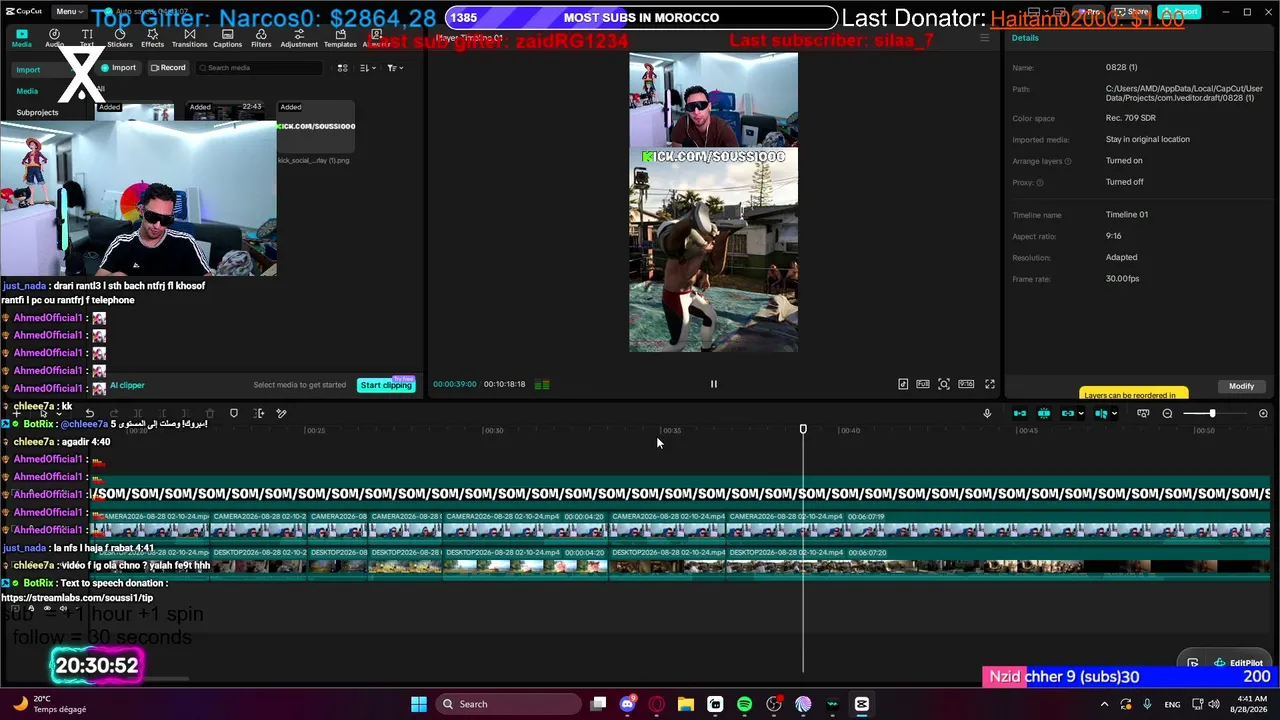Switch media grid view layout
The height and width of the screenshot is (720, 1280).
[x=342, y=68]
